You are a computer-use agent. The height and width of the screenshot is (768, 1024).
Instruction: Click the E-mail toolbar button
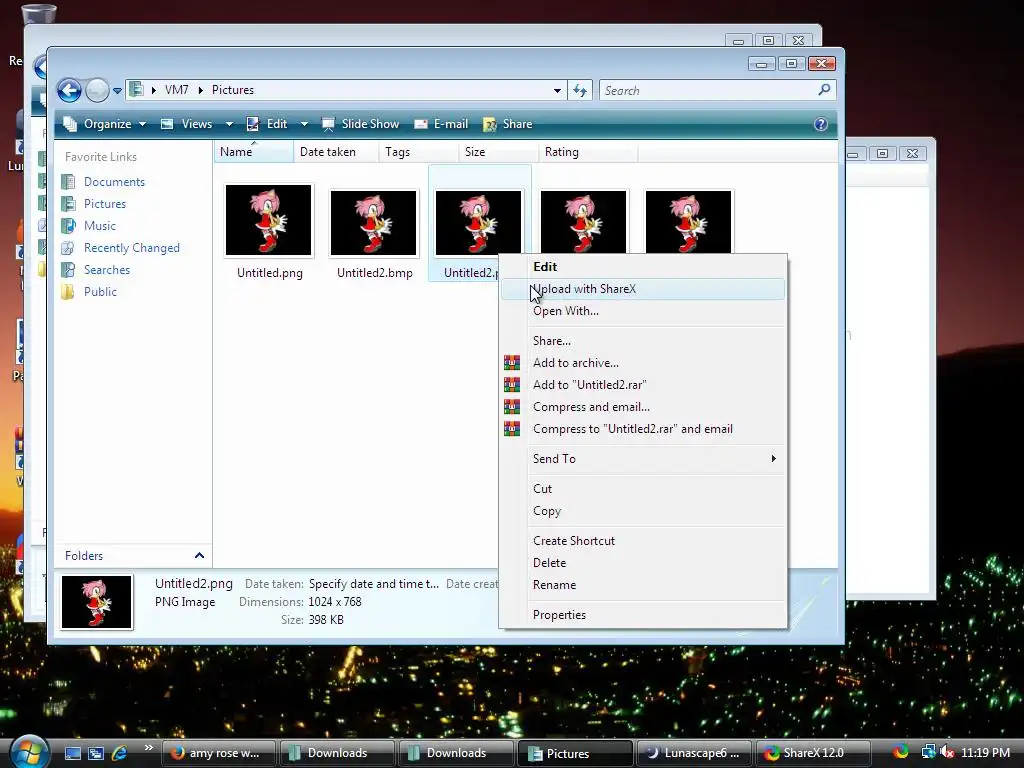coord(441,124)
